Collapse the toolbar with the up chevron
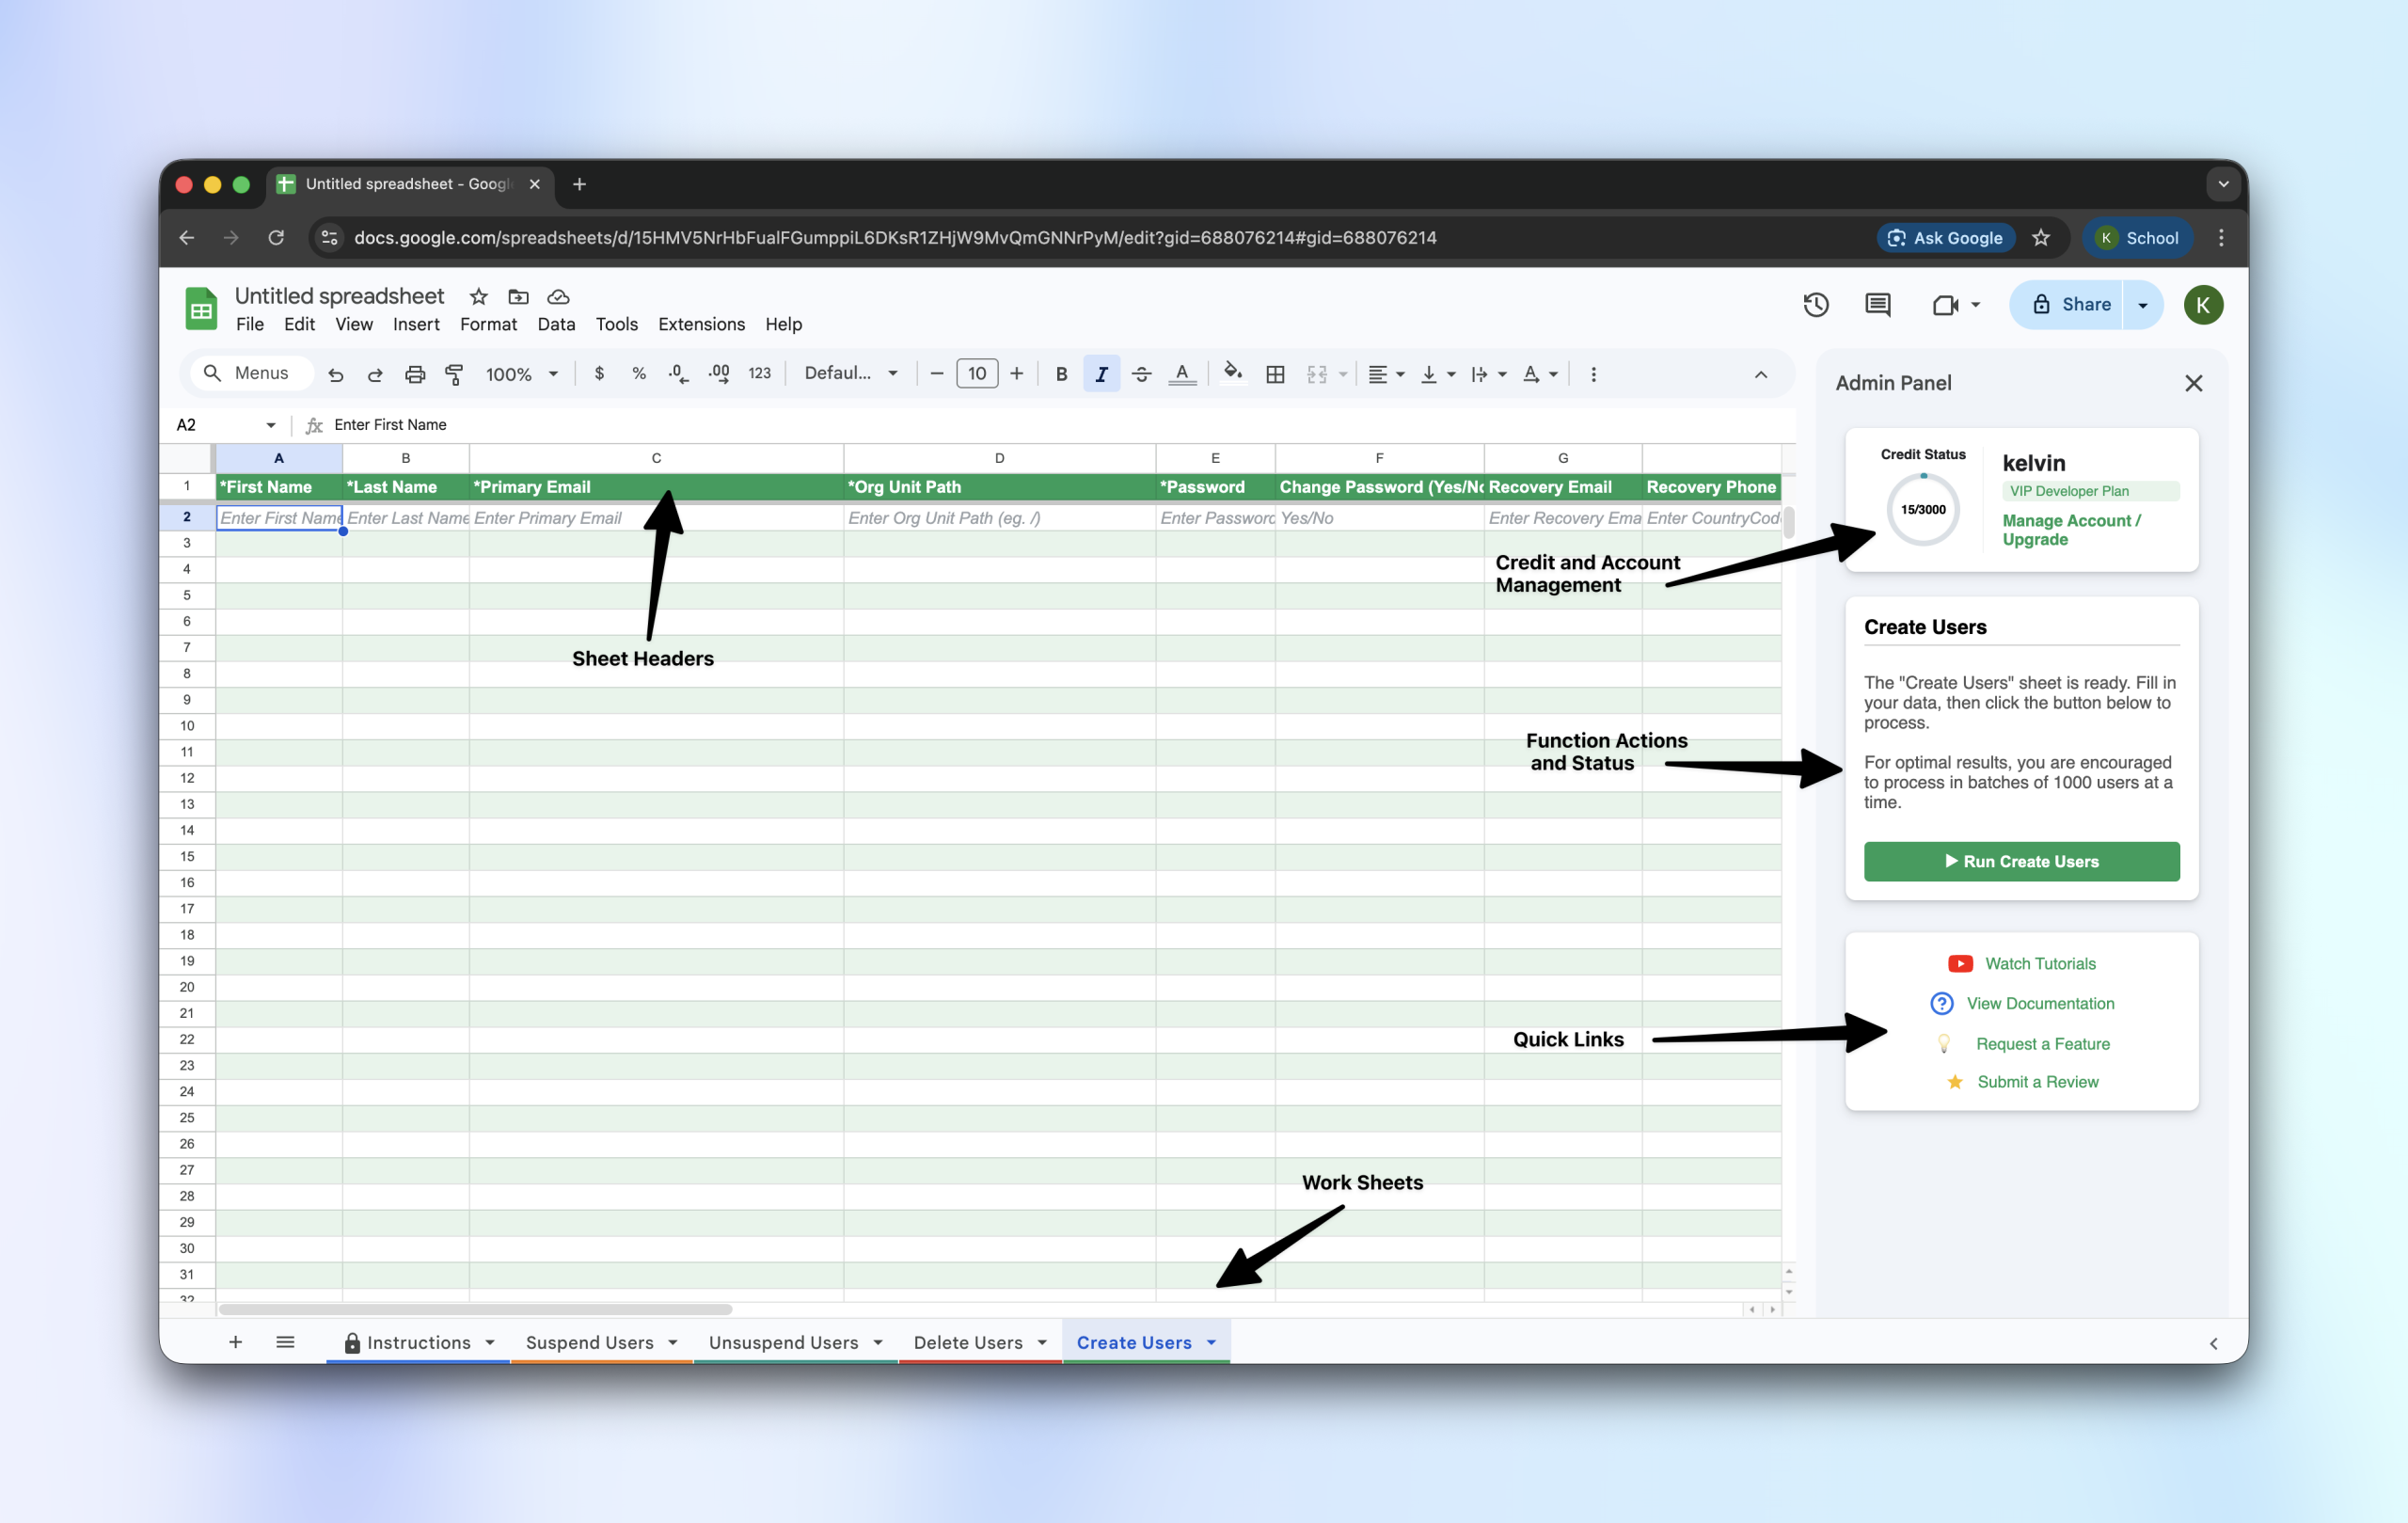The image size is (2408, 1523). (1761, 374)
